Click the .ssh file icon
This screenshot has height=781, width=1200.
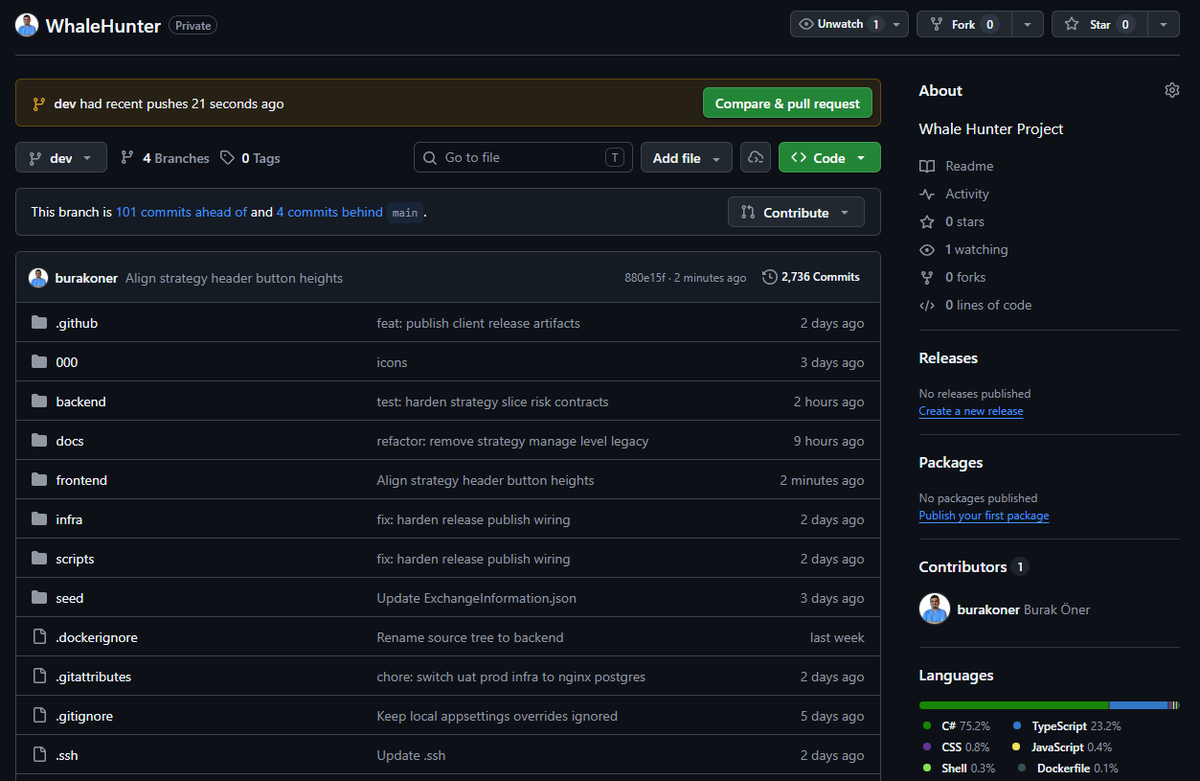39,755
